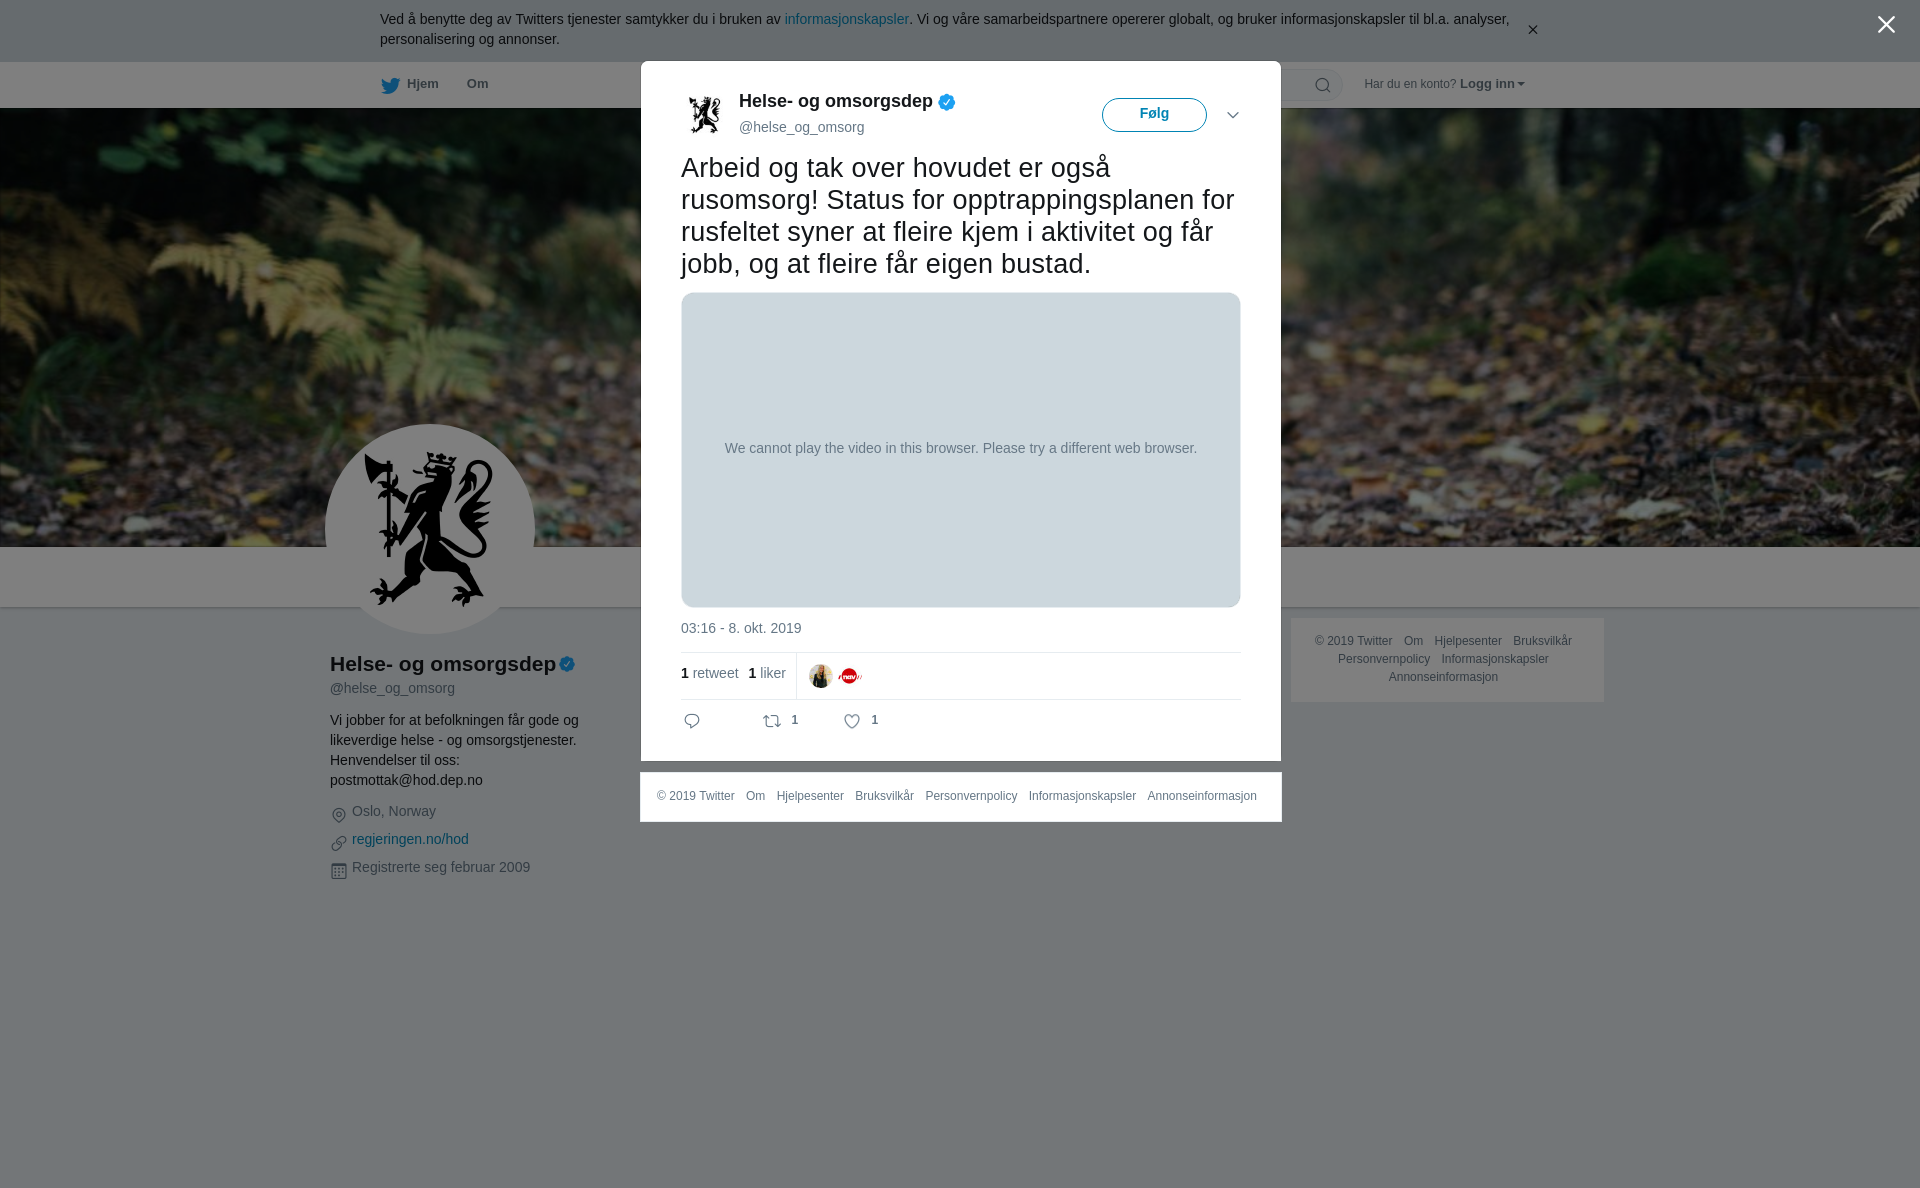Image resolution: width=1920 pixels, height=1188 pixels.
Task: Close the tweet overlay with X
Action: point(1886,25)
